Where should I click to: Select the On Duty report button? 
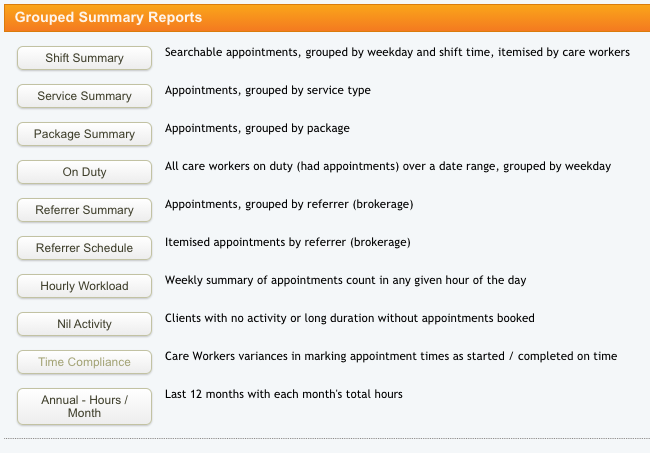[84, 172]
